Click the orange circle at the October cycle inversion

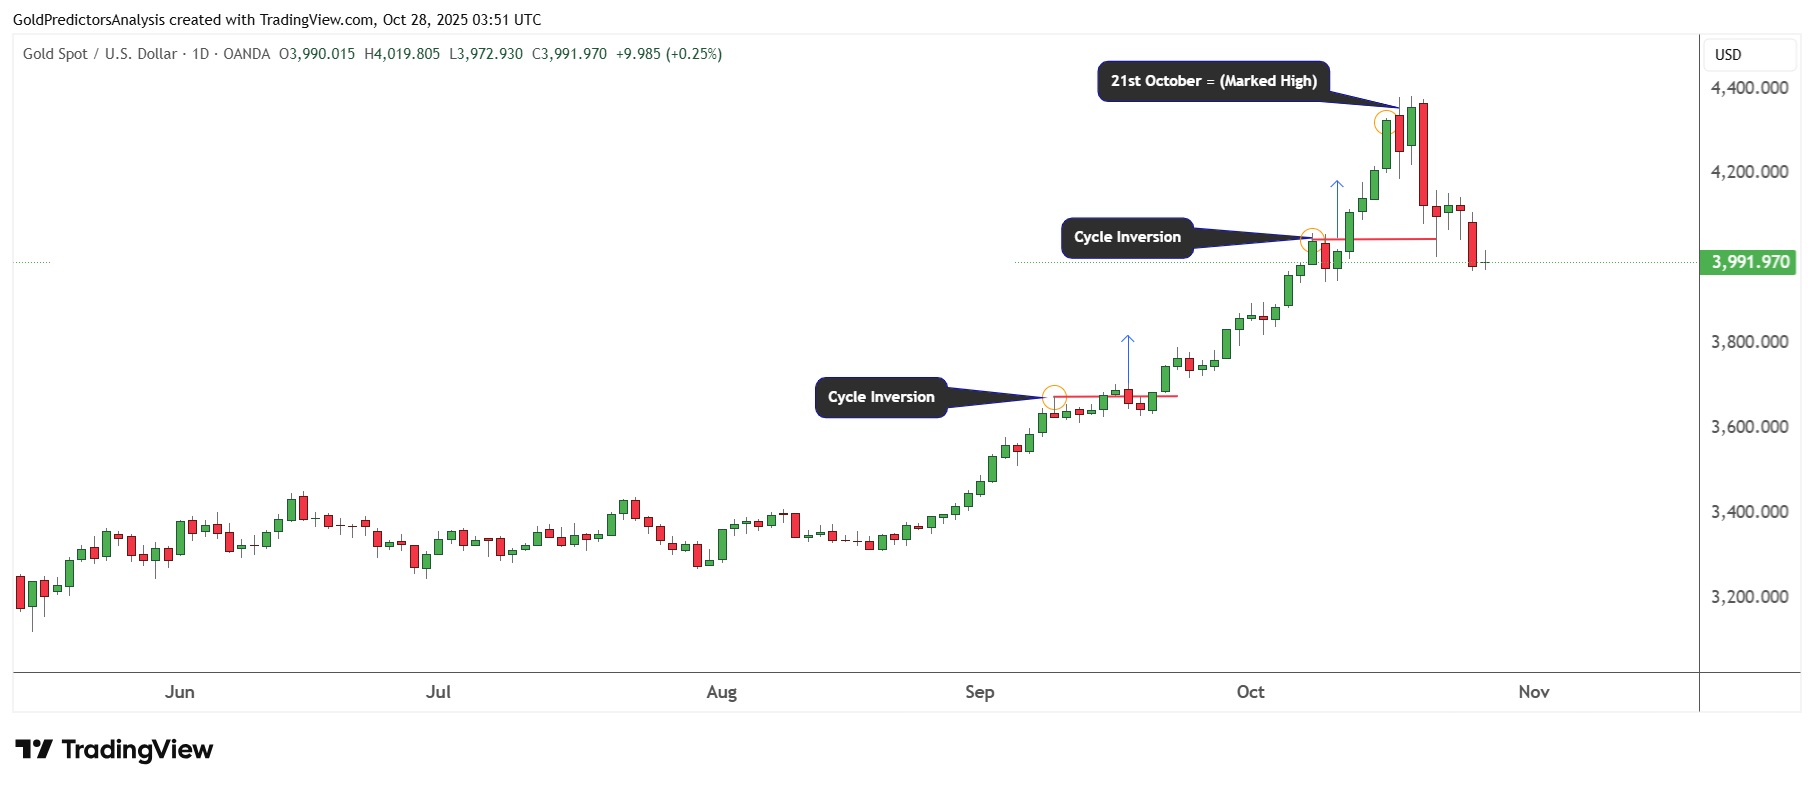click(1312, 240)
